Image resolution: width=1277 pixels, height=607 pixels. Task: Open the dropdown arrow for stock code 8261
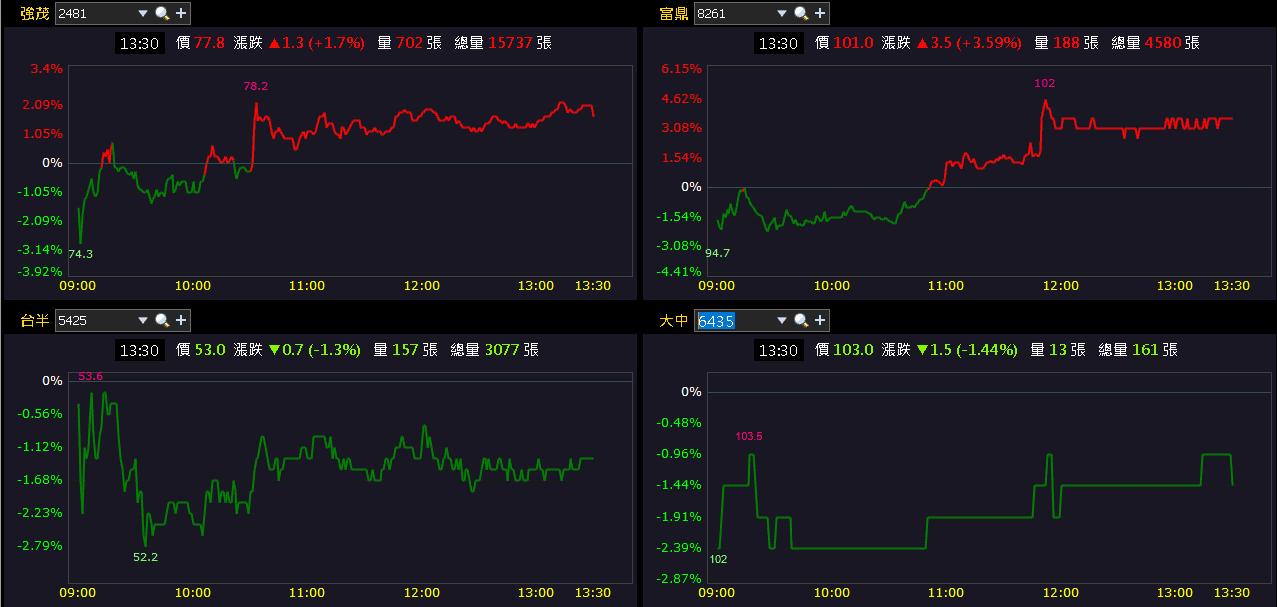coord(781,13)
